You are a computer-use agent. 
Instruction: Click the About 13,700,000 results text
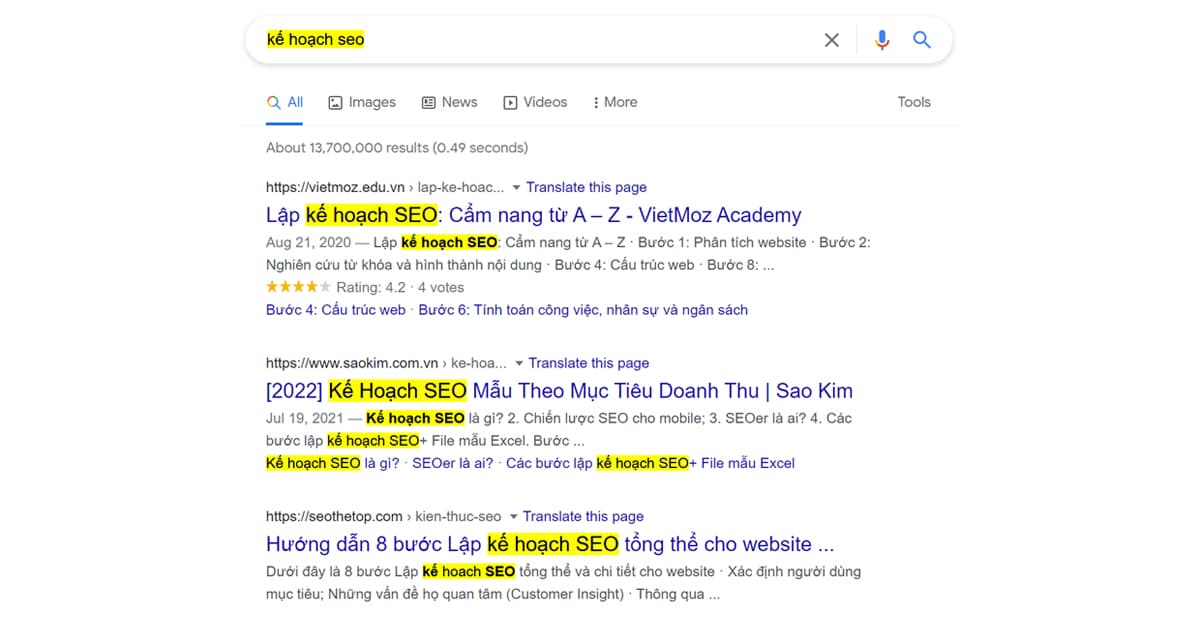[397, 148]
